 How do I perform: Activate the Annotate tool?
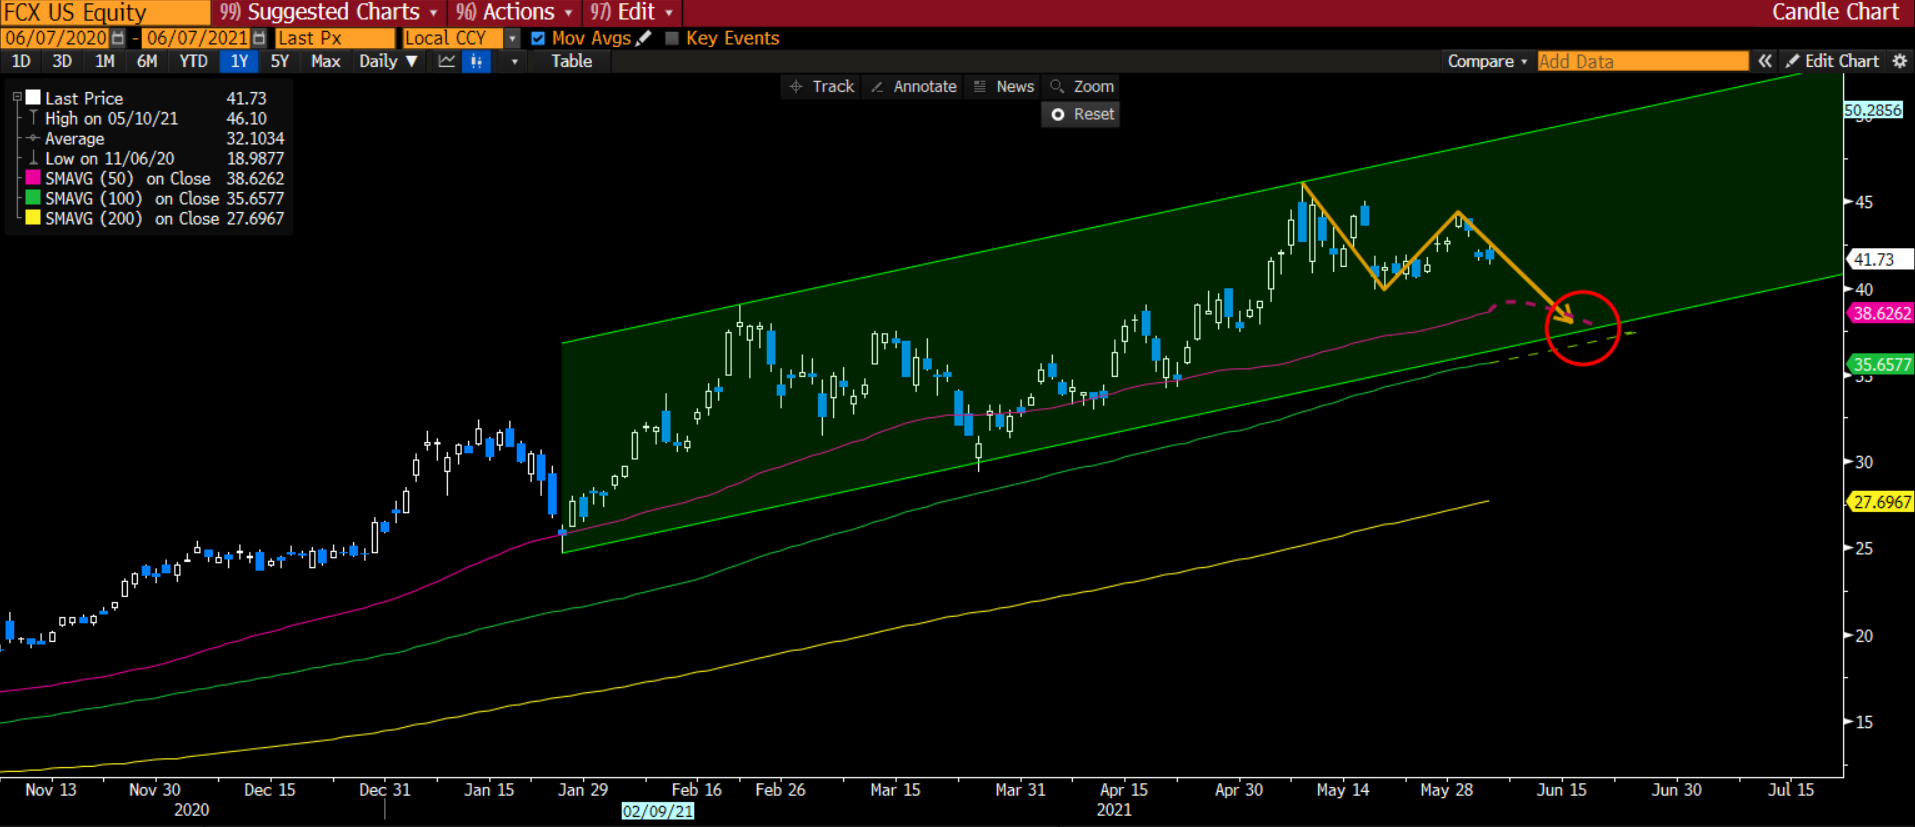point(914,87)
